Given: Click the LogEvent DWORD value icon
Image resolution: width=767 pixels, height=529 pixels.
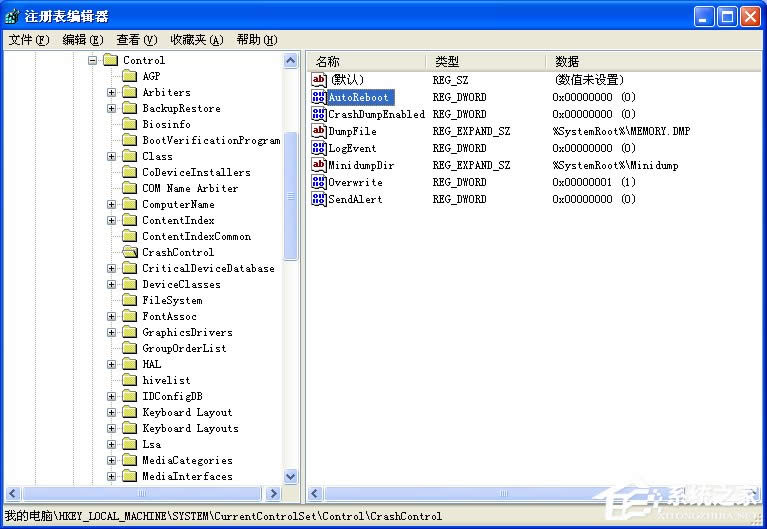Looking at the screenshot, I should [x=319, y=148].
